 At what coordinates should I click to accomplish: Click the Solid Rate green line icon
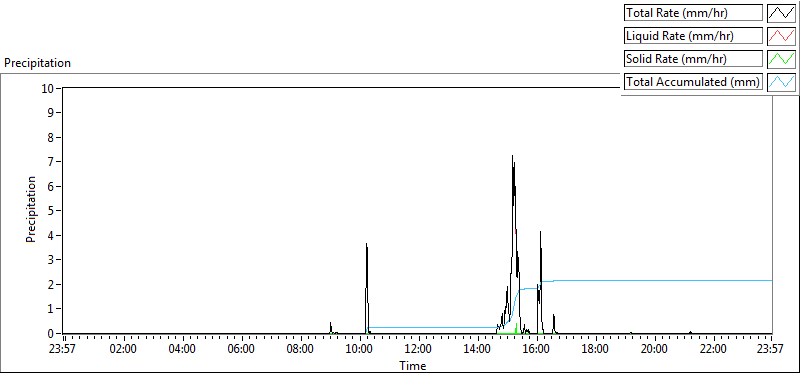tap(781, 59)
